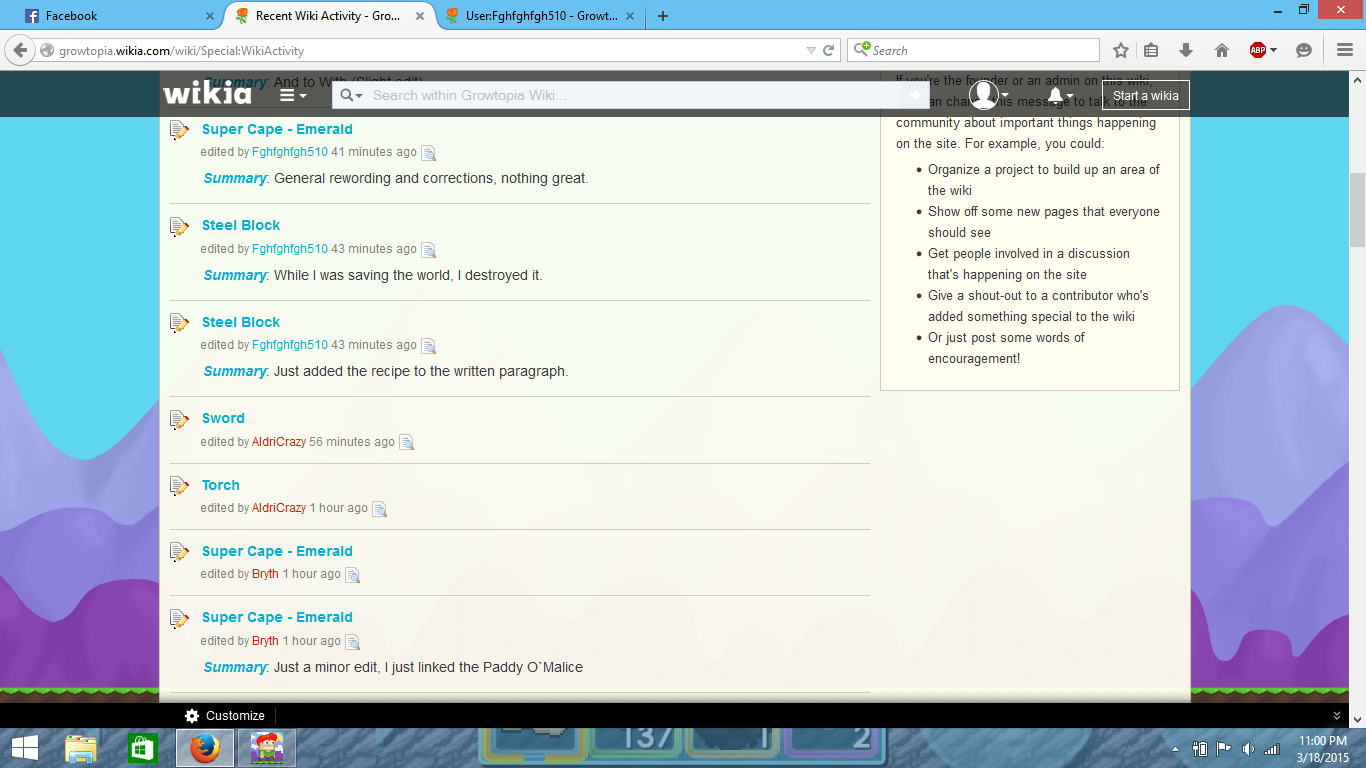1366x768 pixels.
Task: Click the Adblock Plus icon
Action: (x=1258, y=50)
